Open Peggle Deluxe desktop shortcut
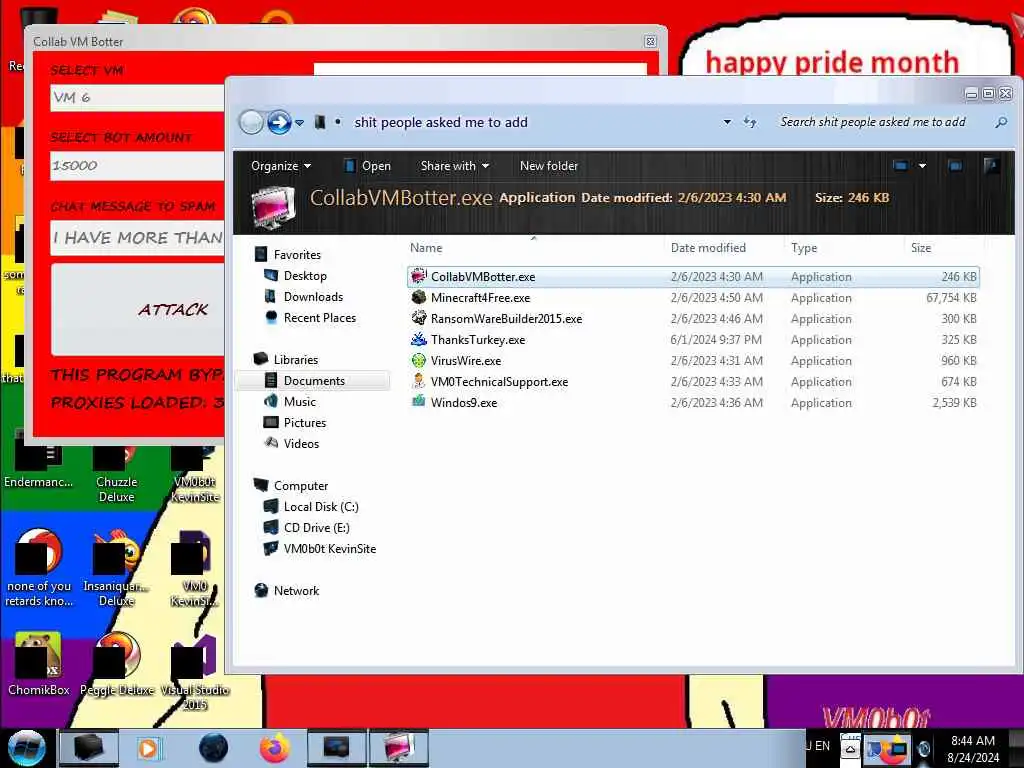The image size is (1024, 768). click(x=117, y=665)
